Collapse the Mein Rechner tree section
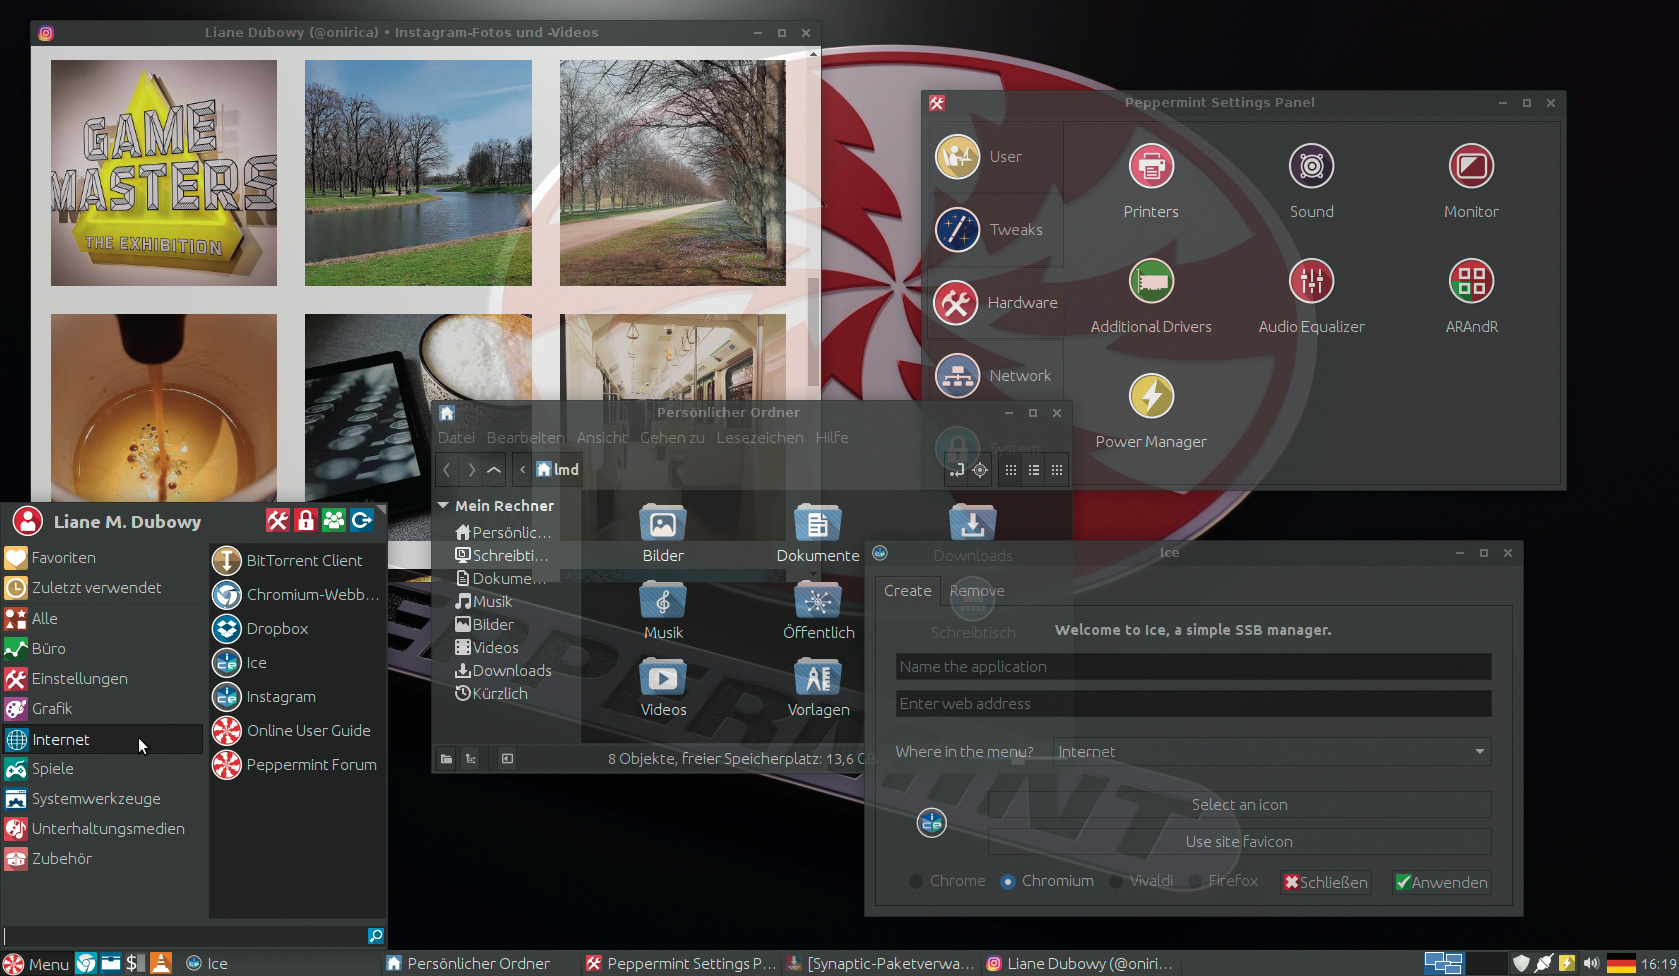The width and height of the screenshot is (1679, 976). 443,506
